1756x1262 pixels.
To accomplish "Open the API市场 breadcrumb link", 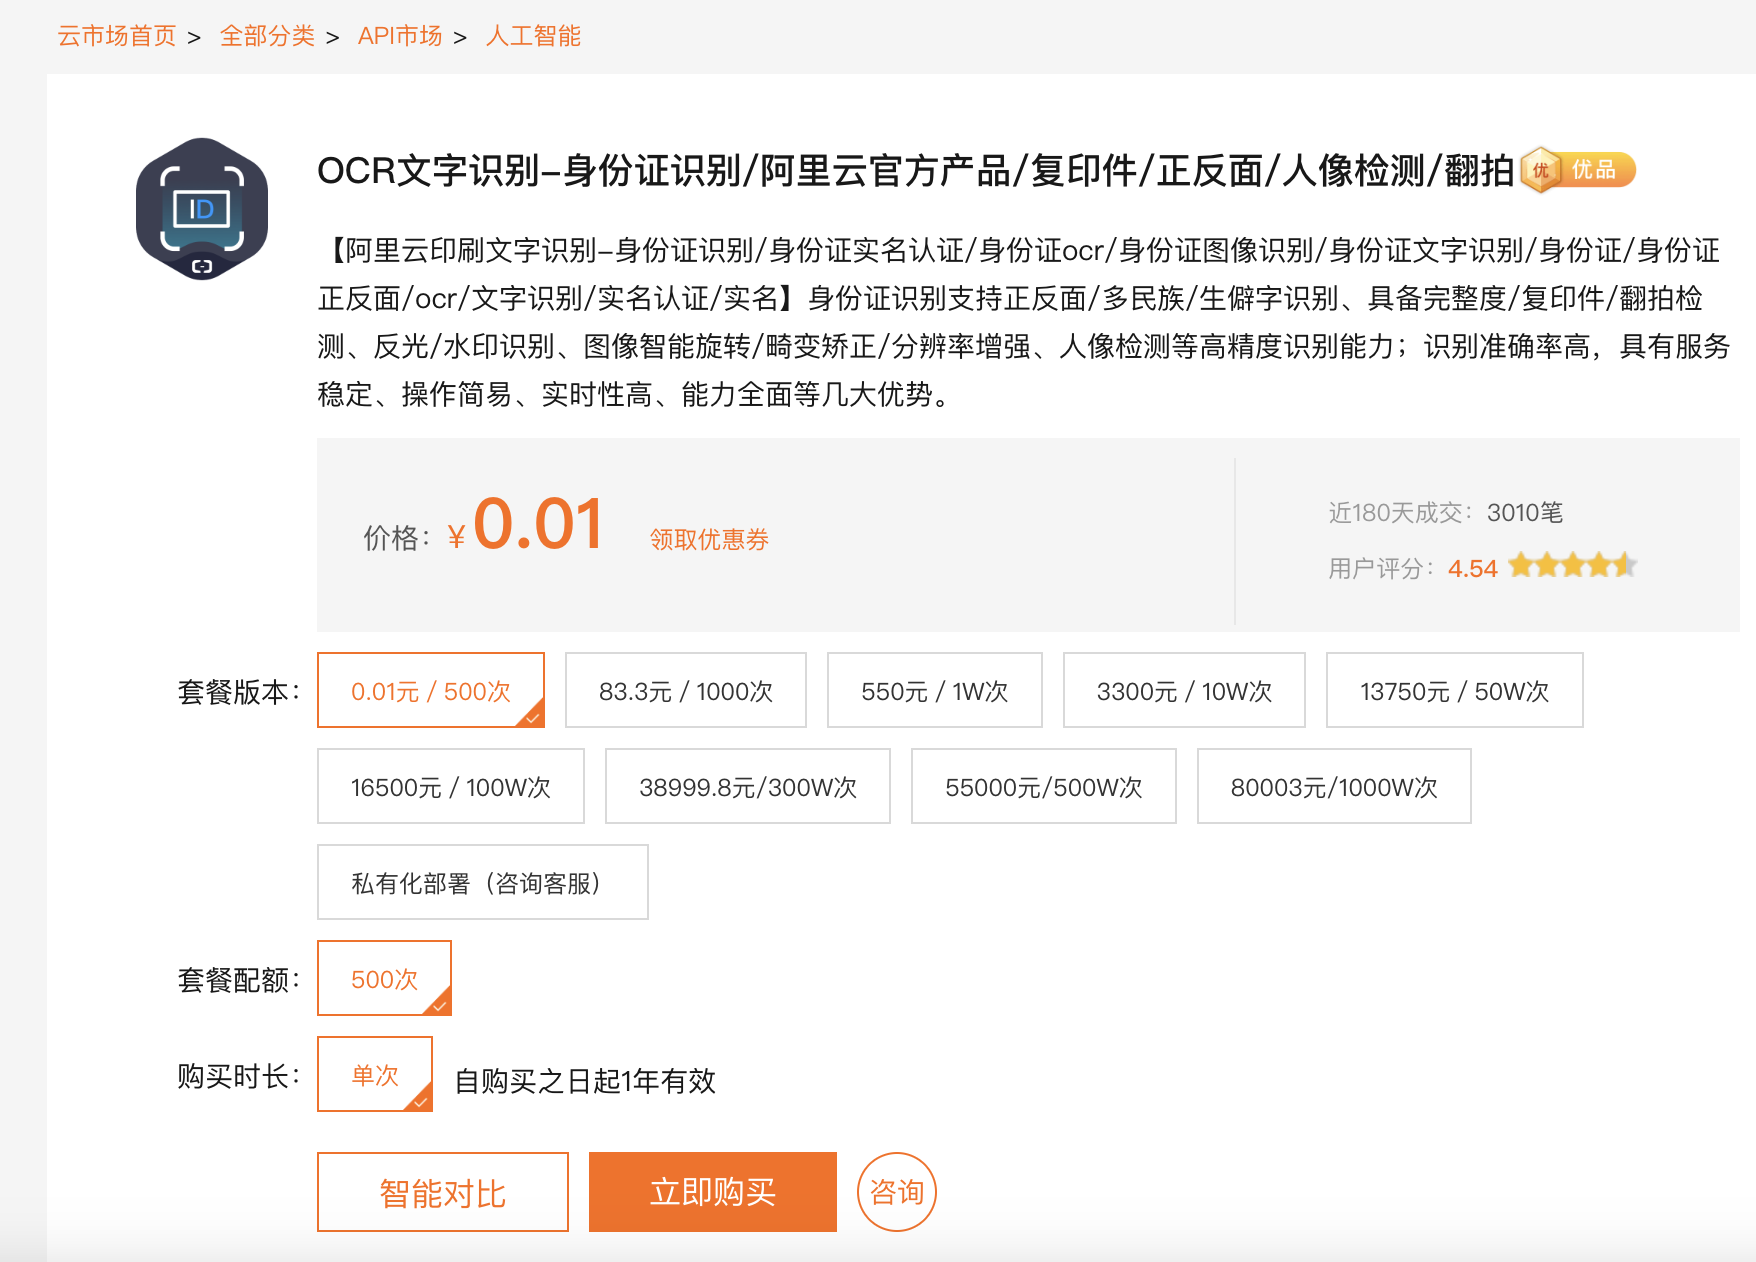I will [x=400, y=36].
